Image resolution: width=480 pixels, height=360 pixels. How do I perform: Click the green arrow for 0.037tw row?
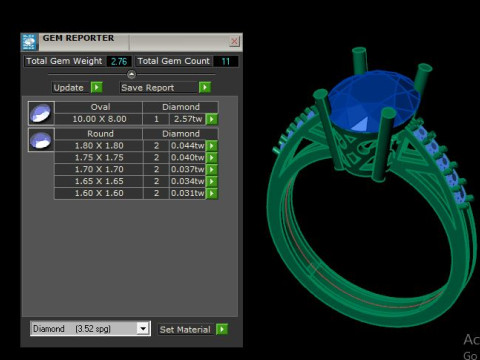[212, 169]
